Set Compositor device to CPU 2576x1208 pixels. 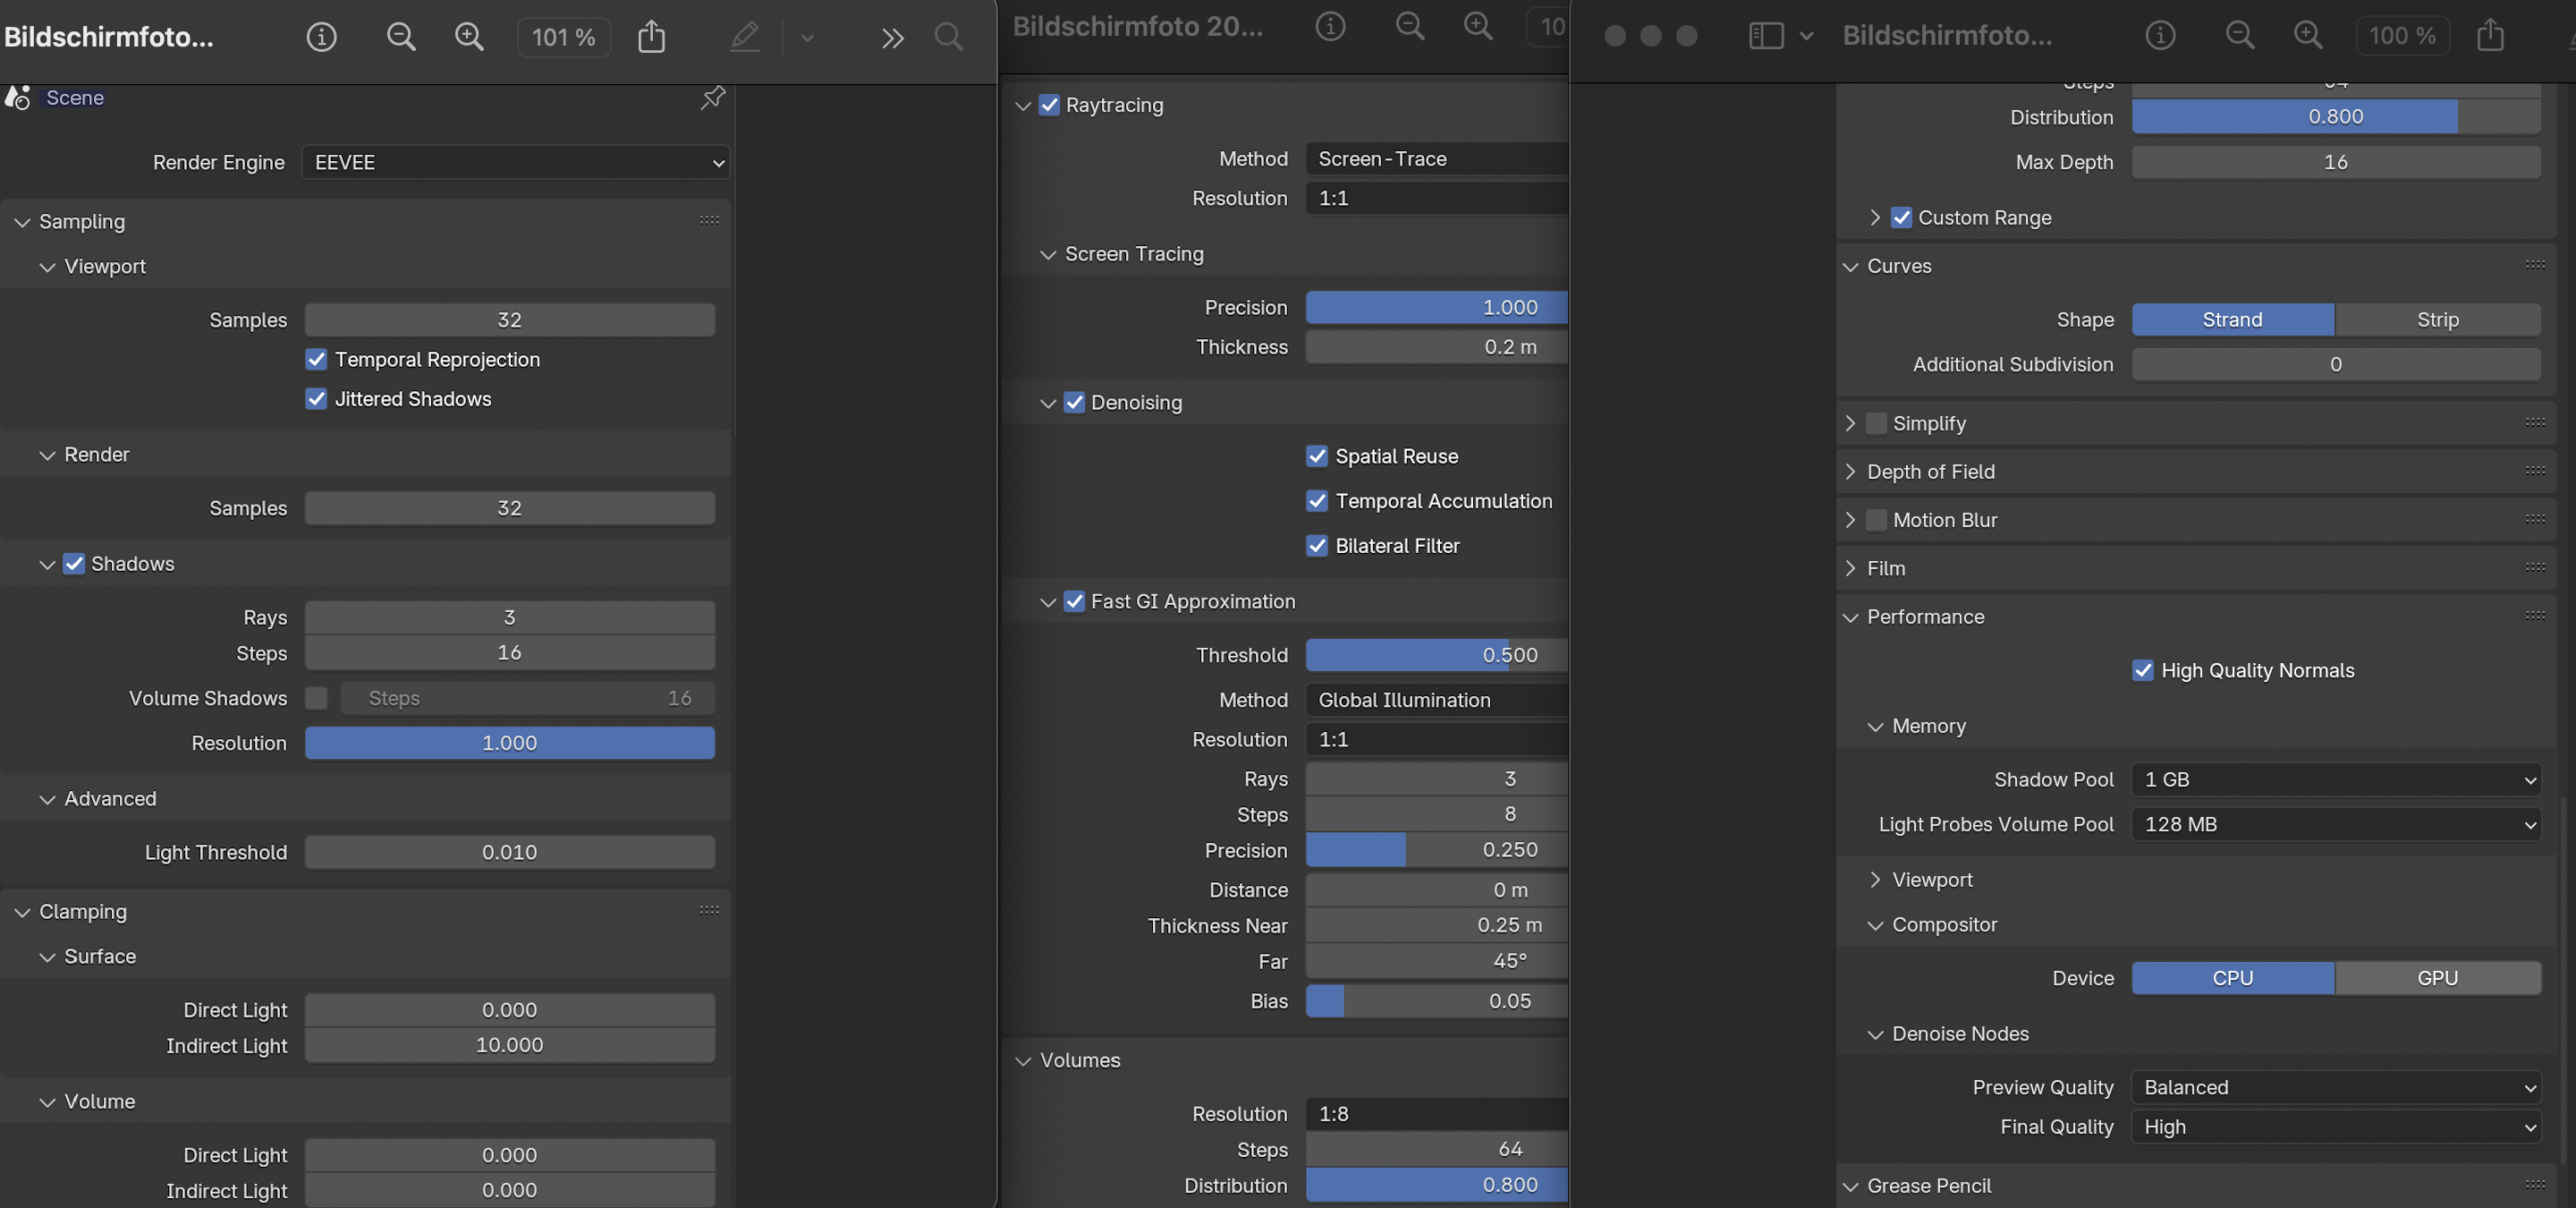point(2232,978)
